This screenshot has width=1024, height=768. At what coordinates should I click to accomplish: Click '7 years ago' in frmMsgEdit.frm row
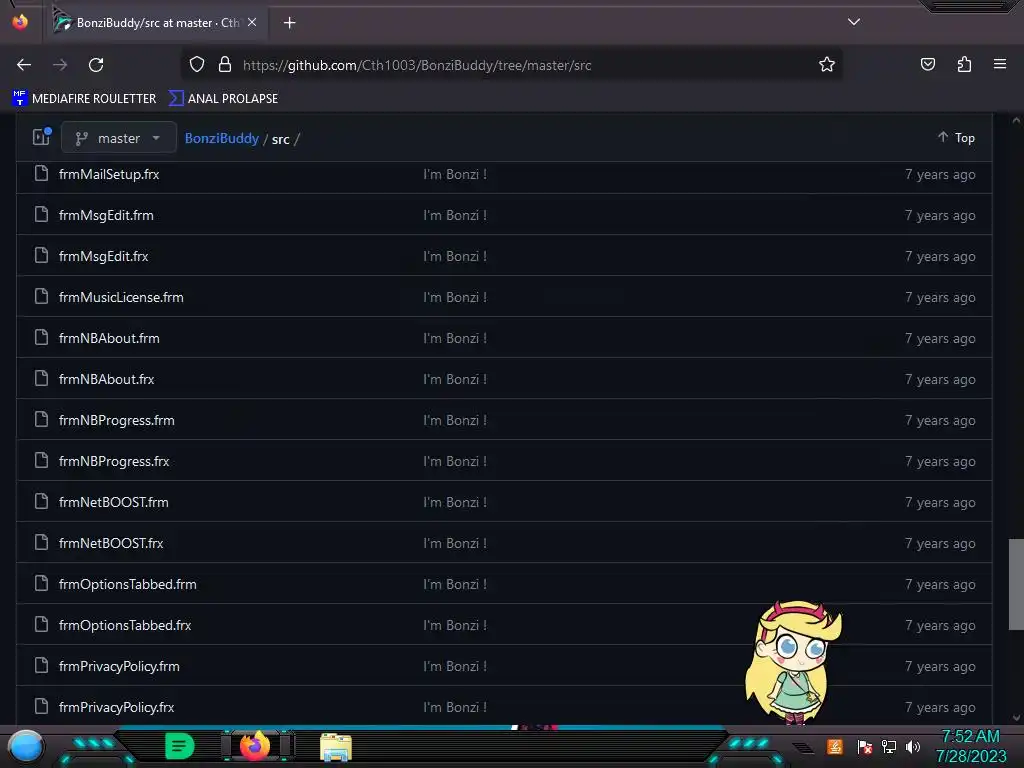[x=940, y=216]
